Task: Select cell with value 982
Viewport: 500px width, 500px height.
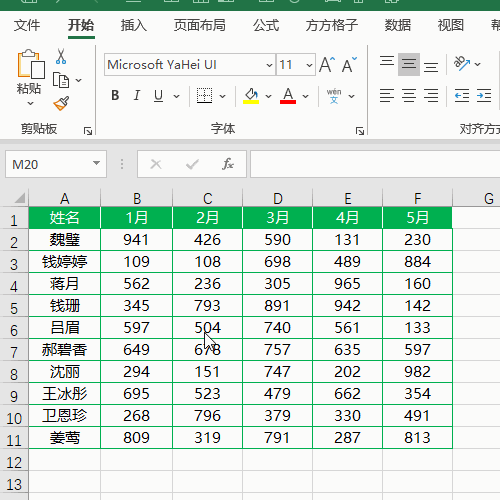Action: [417, 372]
